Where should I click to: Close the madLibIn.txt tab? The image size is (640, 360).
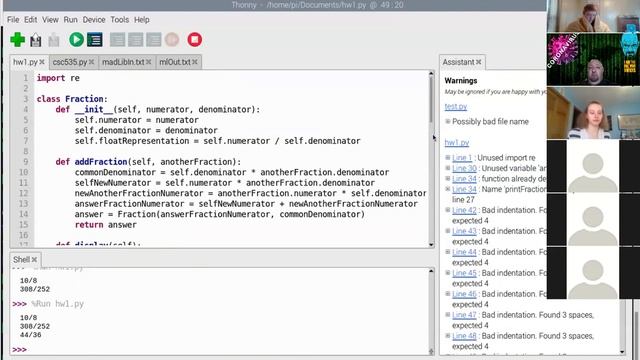[149, 62]
